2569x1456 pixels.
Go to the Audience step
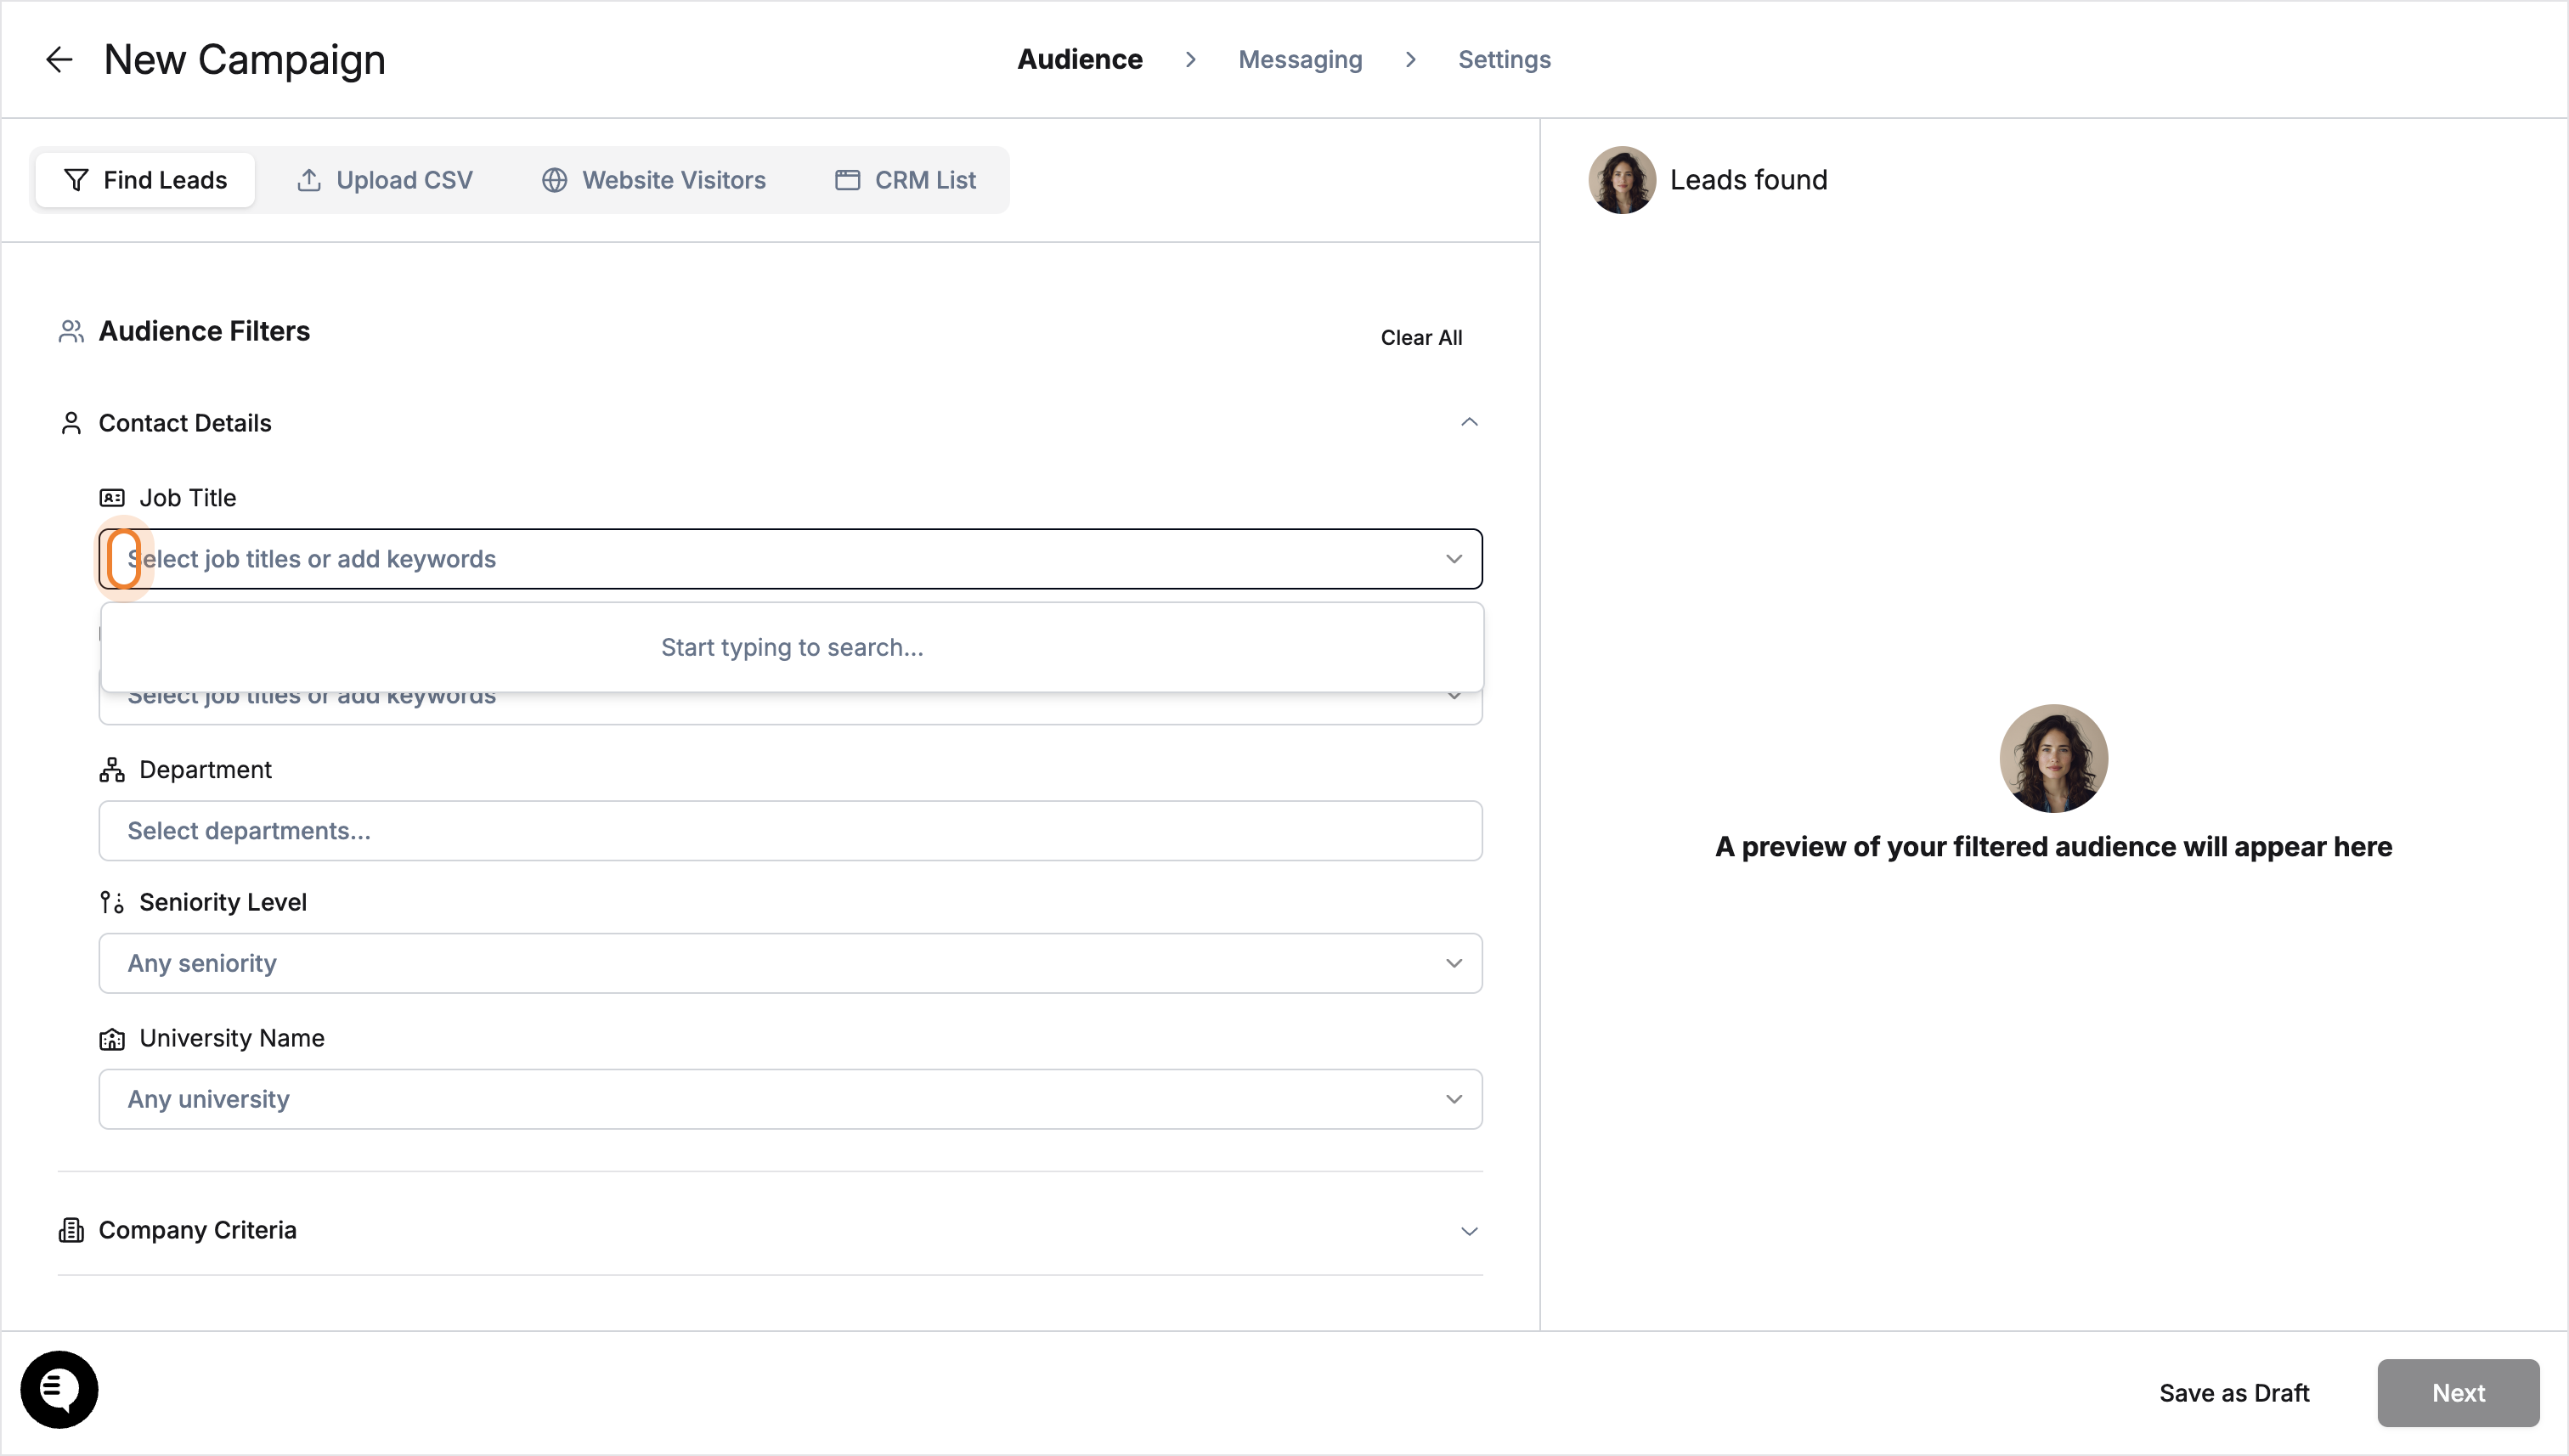click(1080, 60)
